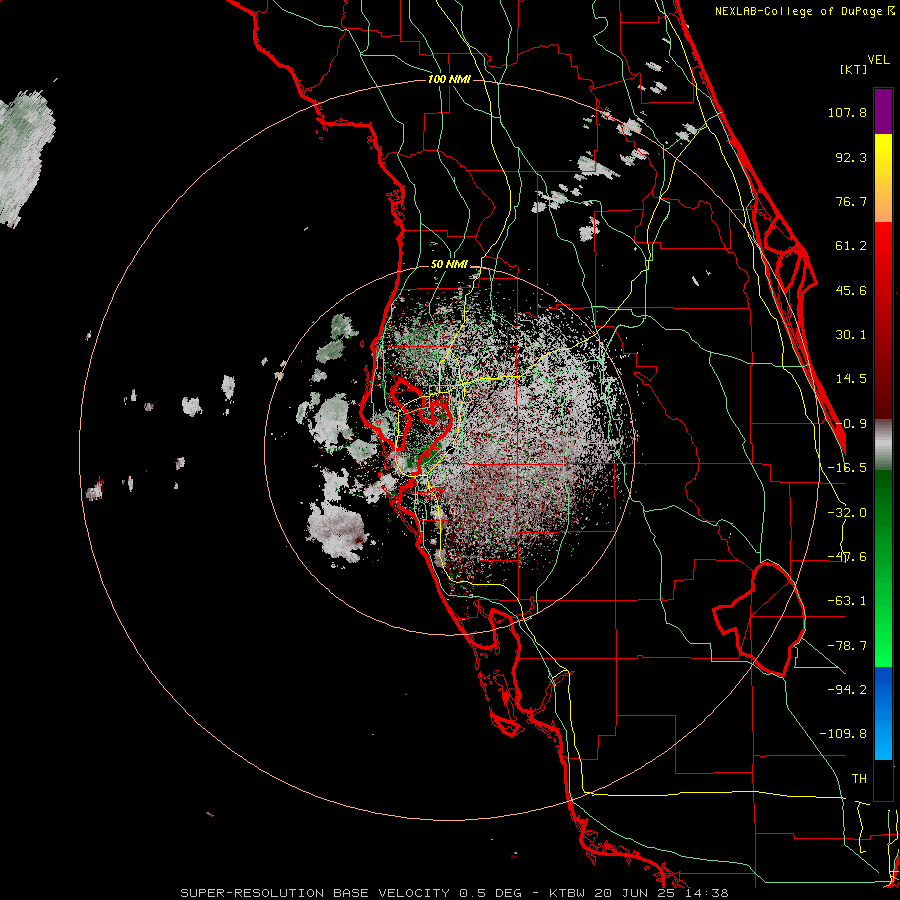This screenshot has width=900, height=900.
Task: Click the VEL legend title
Action: coord(879,60)
